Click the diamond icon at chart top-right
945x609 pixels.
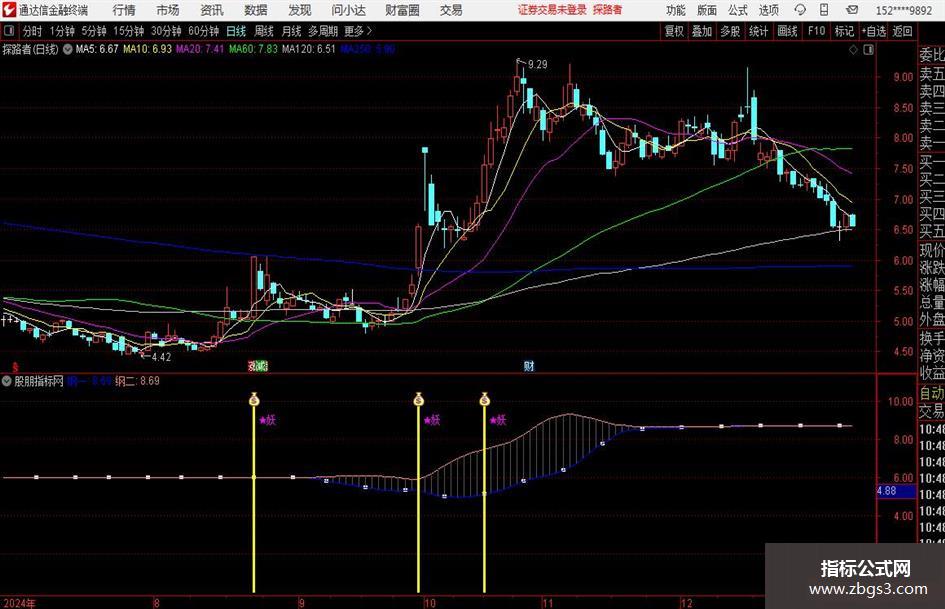[853, 50]
